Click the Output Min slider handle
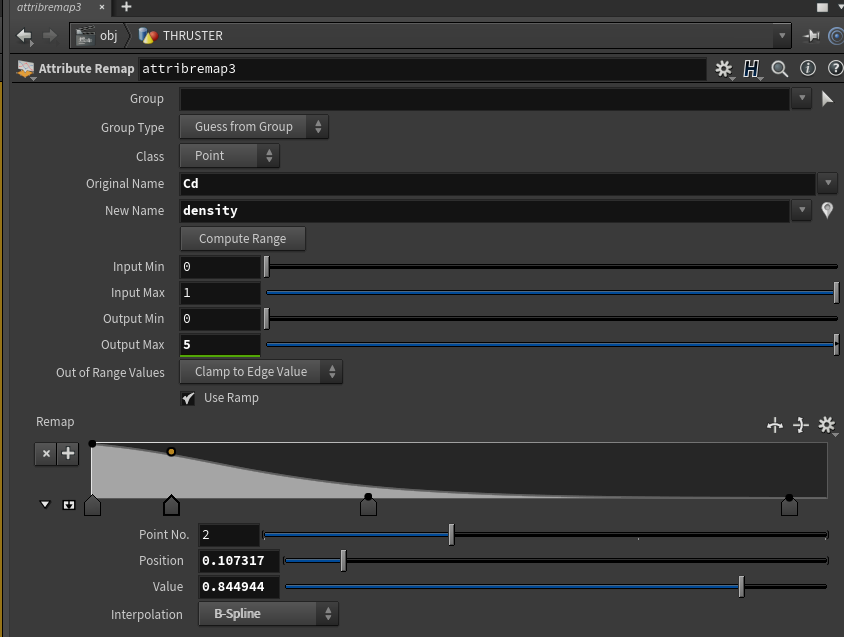Viewport: 844px width, 637px height. 266,319
